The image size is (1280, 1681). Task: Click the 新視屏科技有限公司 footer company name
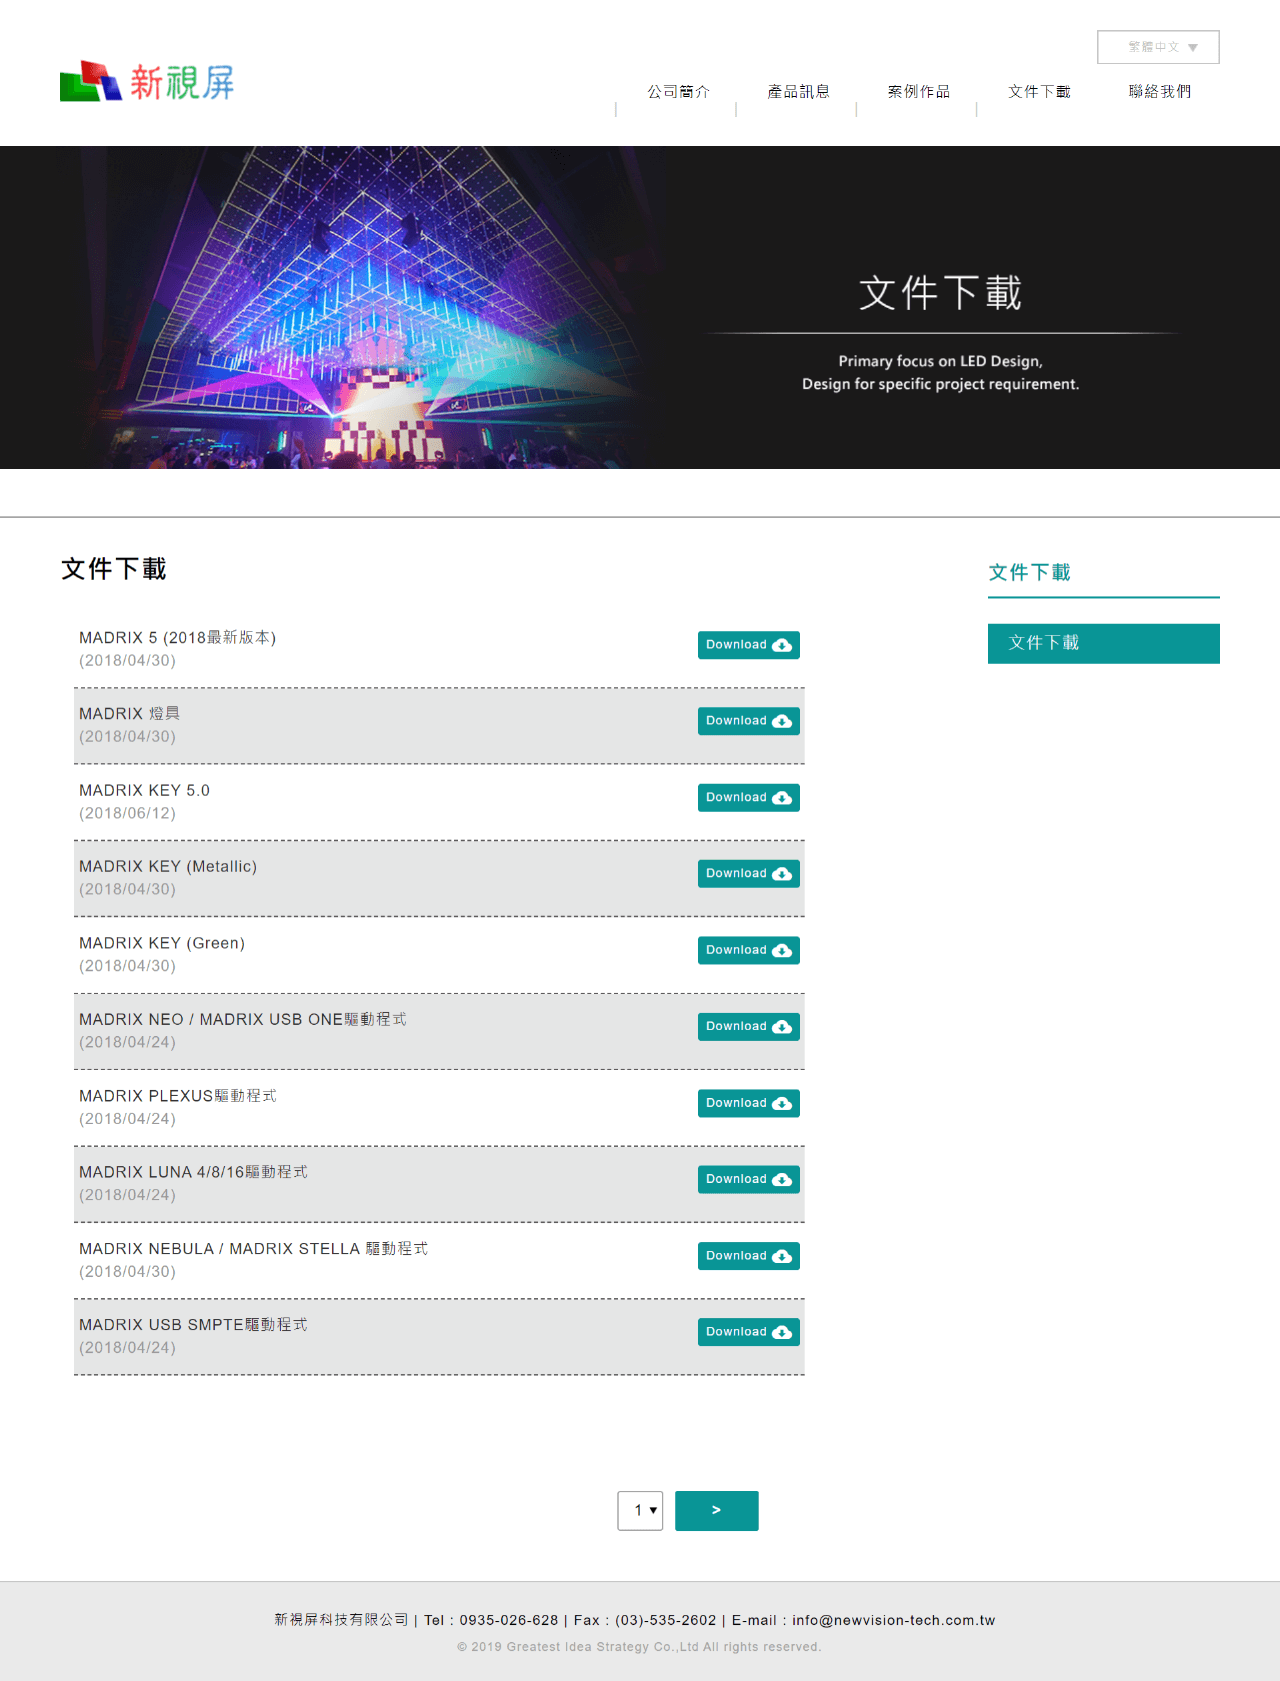(342, 1620)
